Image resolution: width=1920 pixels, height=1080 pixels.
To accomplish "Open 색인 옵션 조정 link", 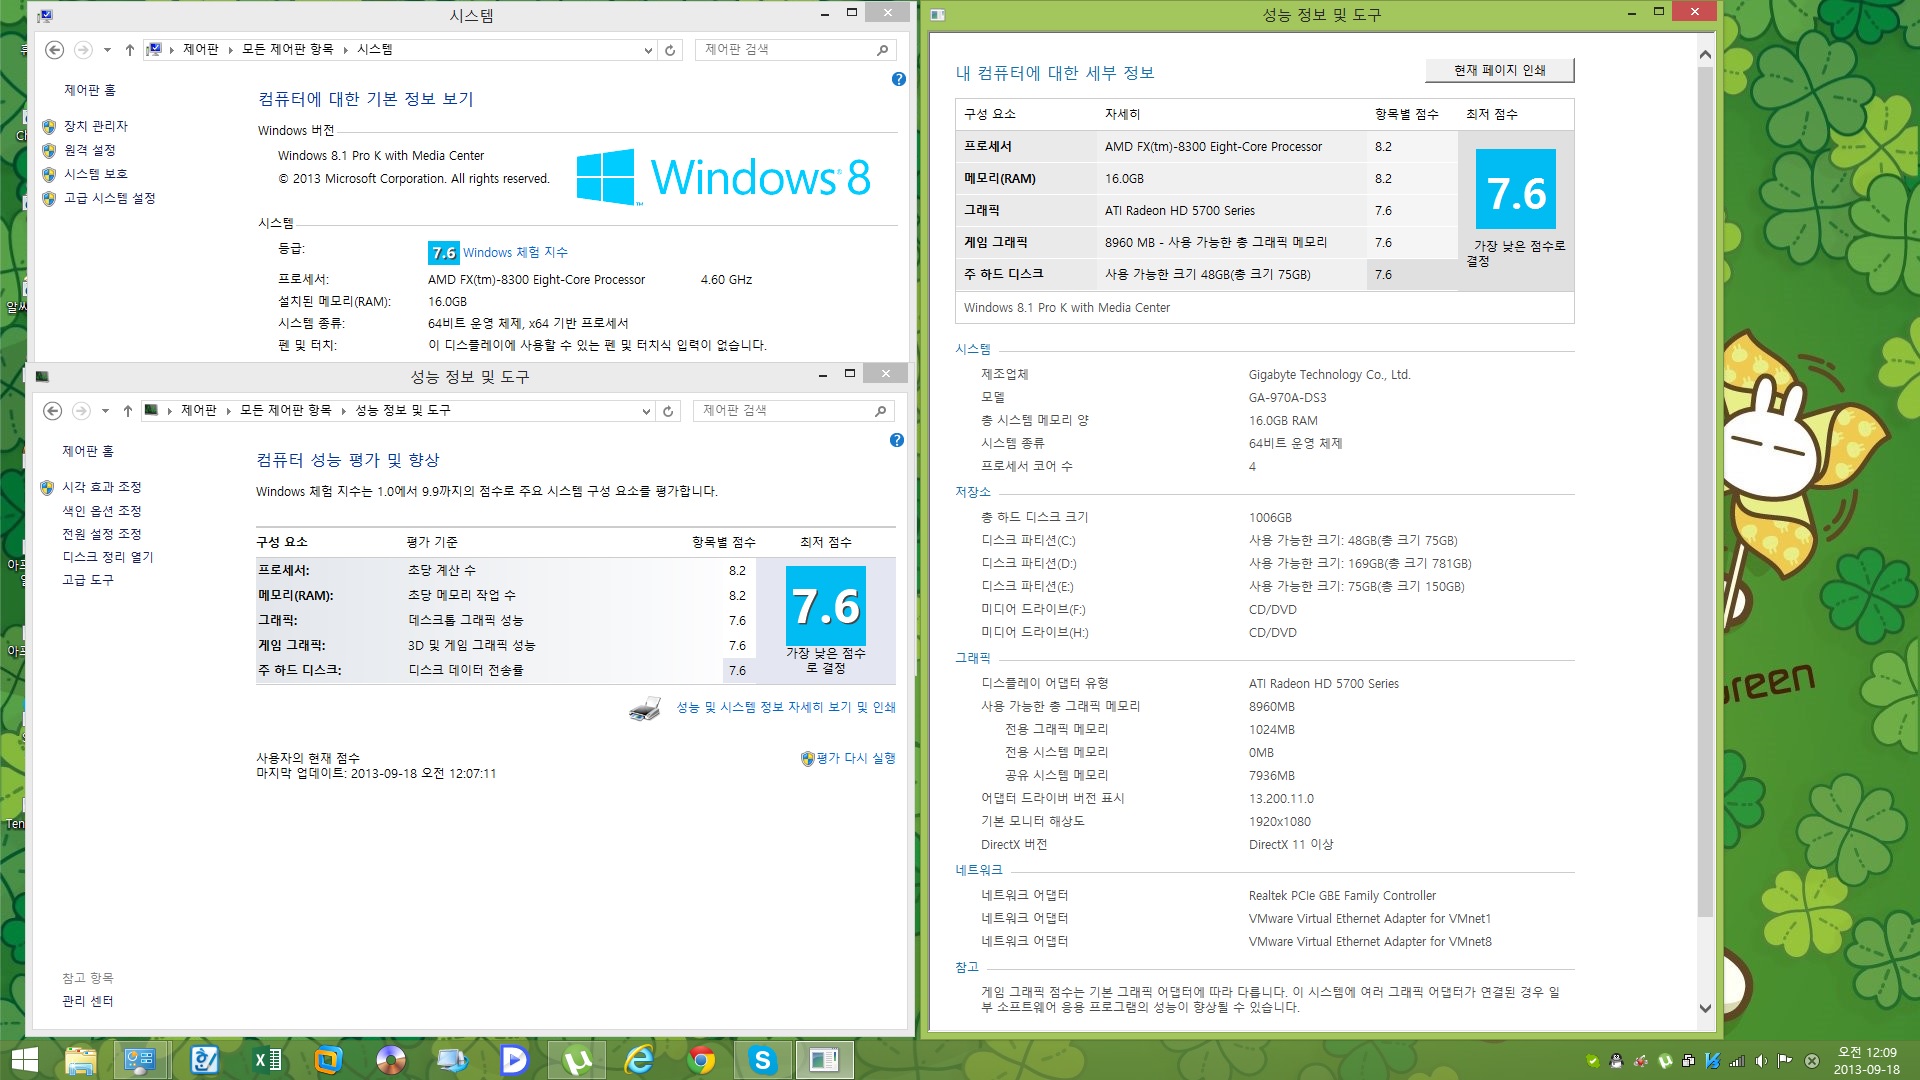I will [102, 511].
